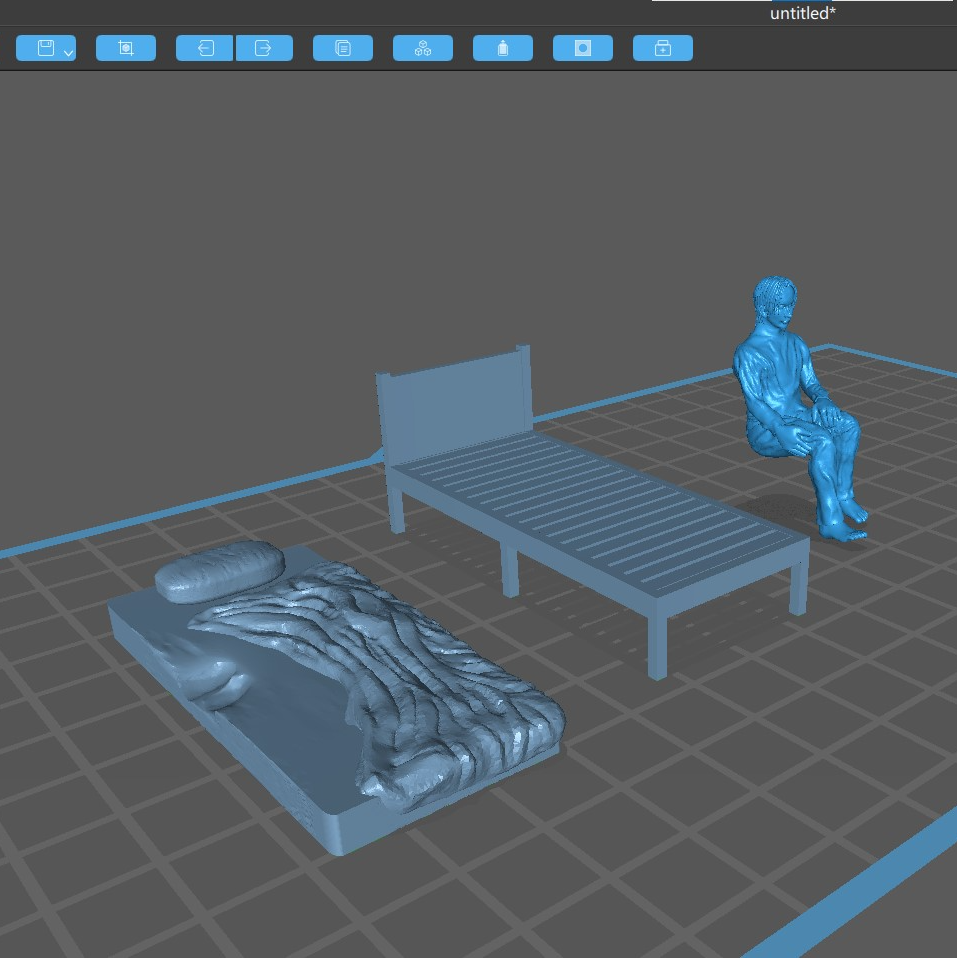
Task: Click the save floppy disk icon
Action: point(45,48)
